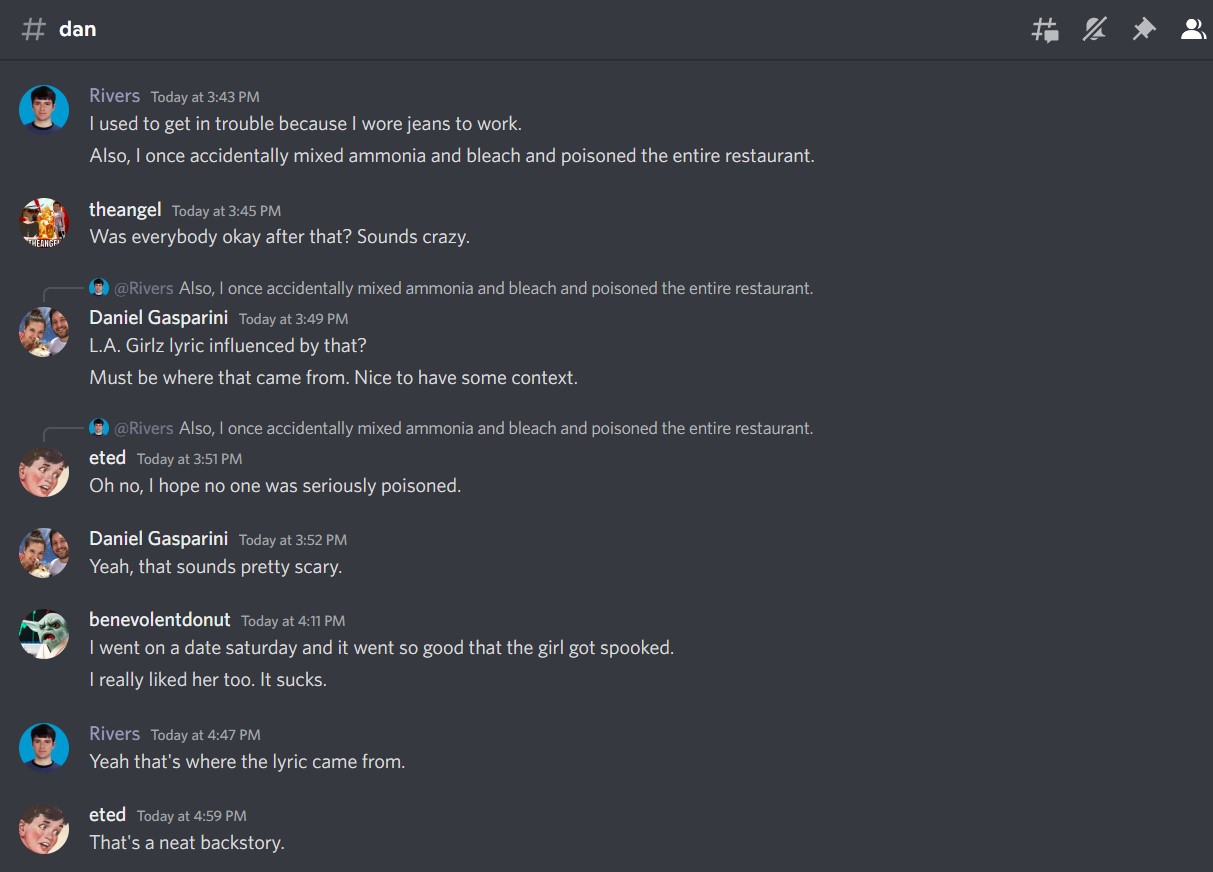Toggle notification settings bell icon
Screen dimensions: 1213x872
1095,29
